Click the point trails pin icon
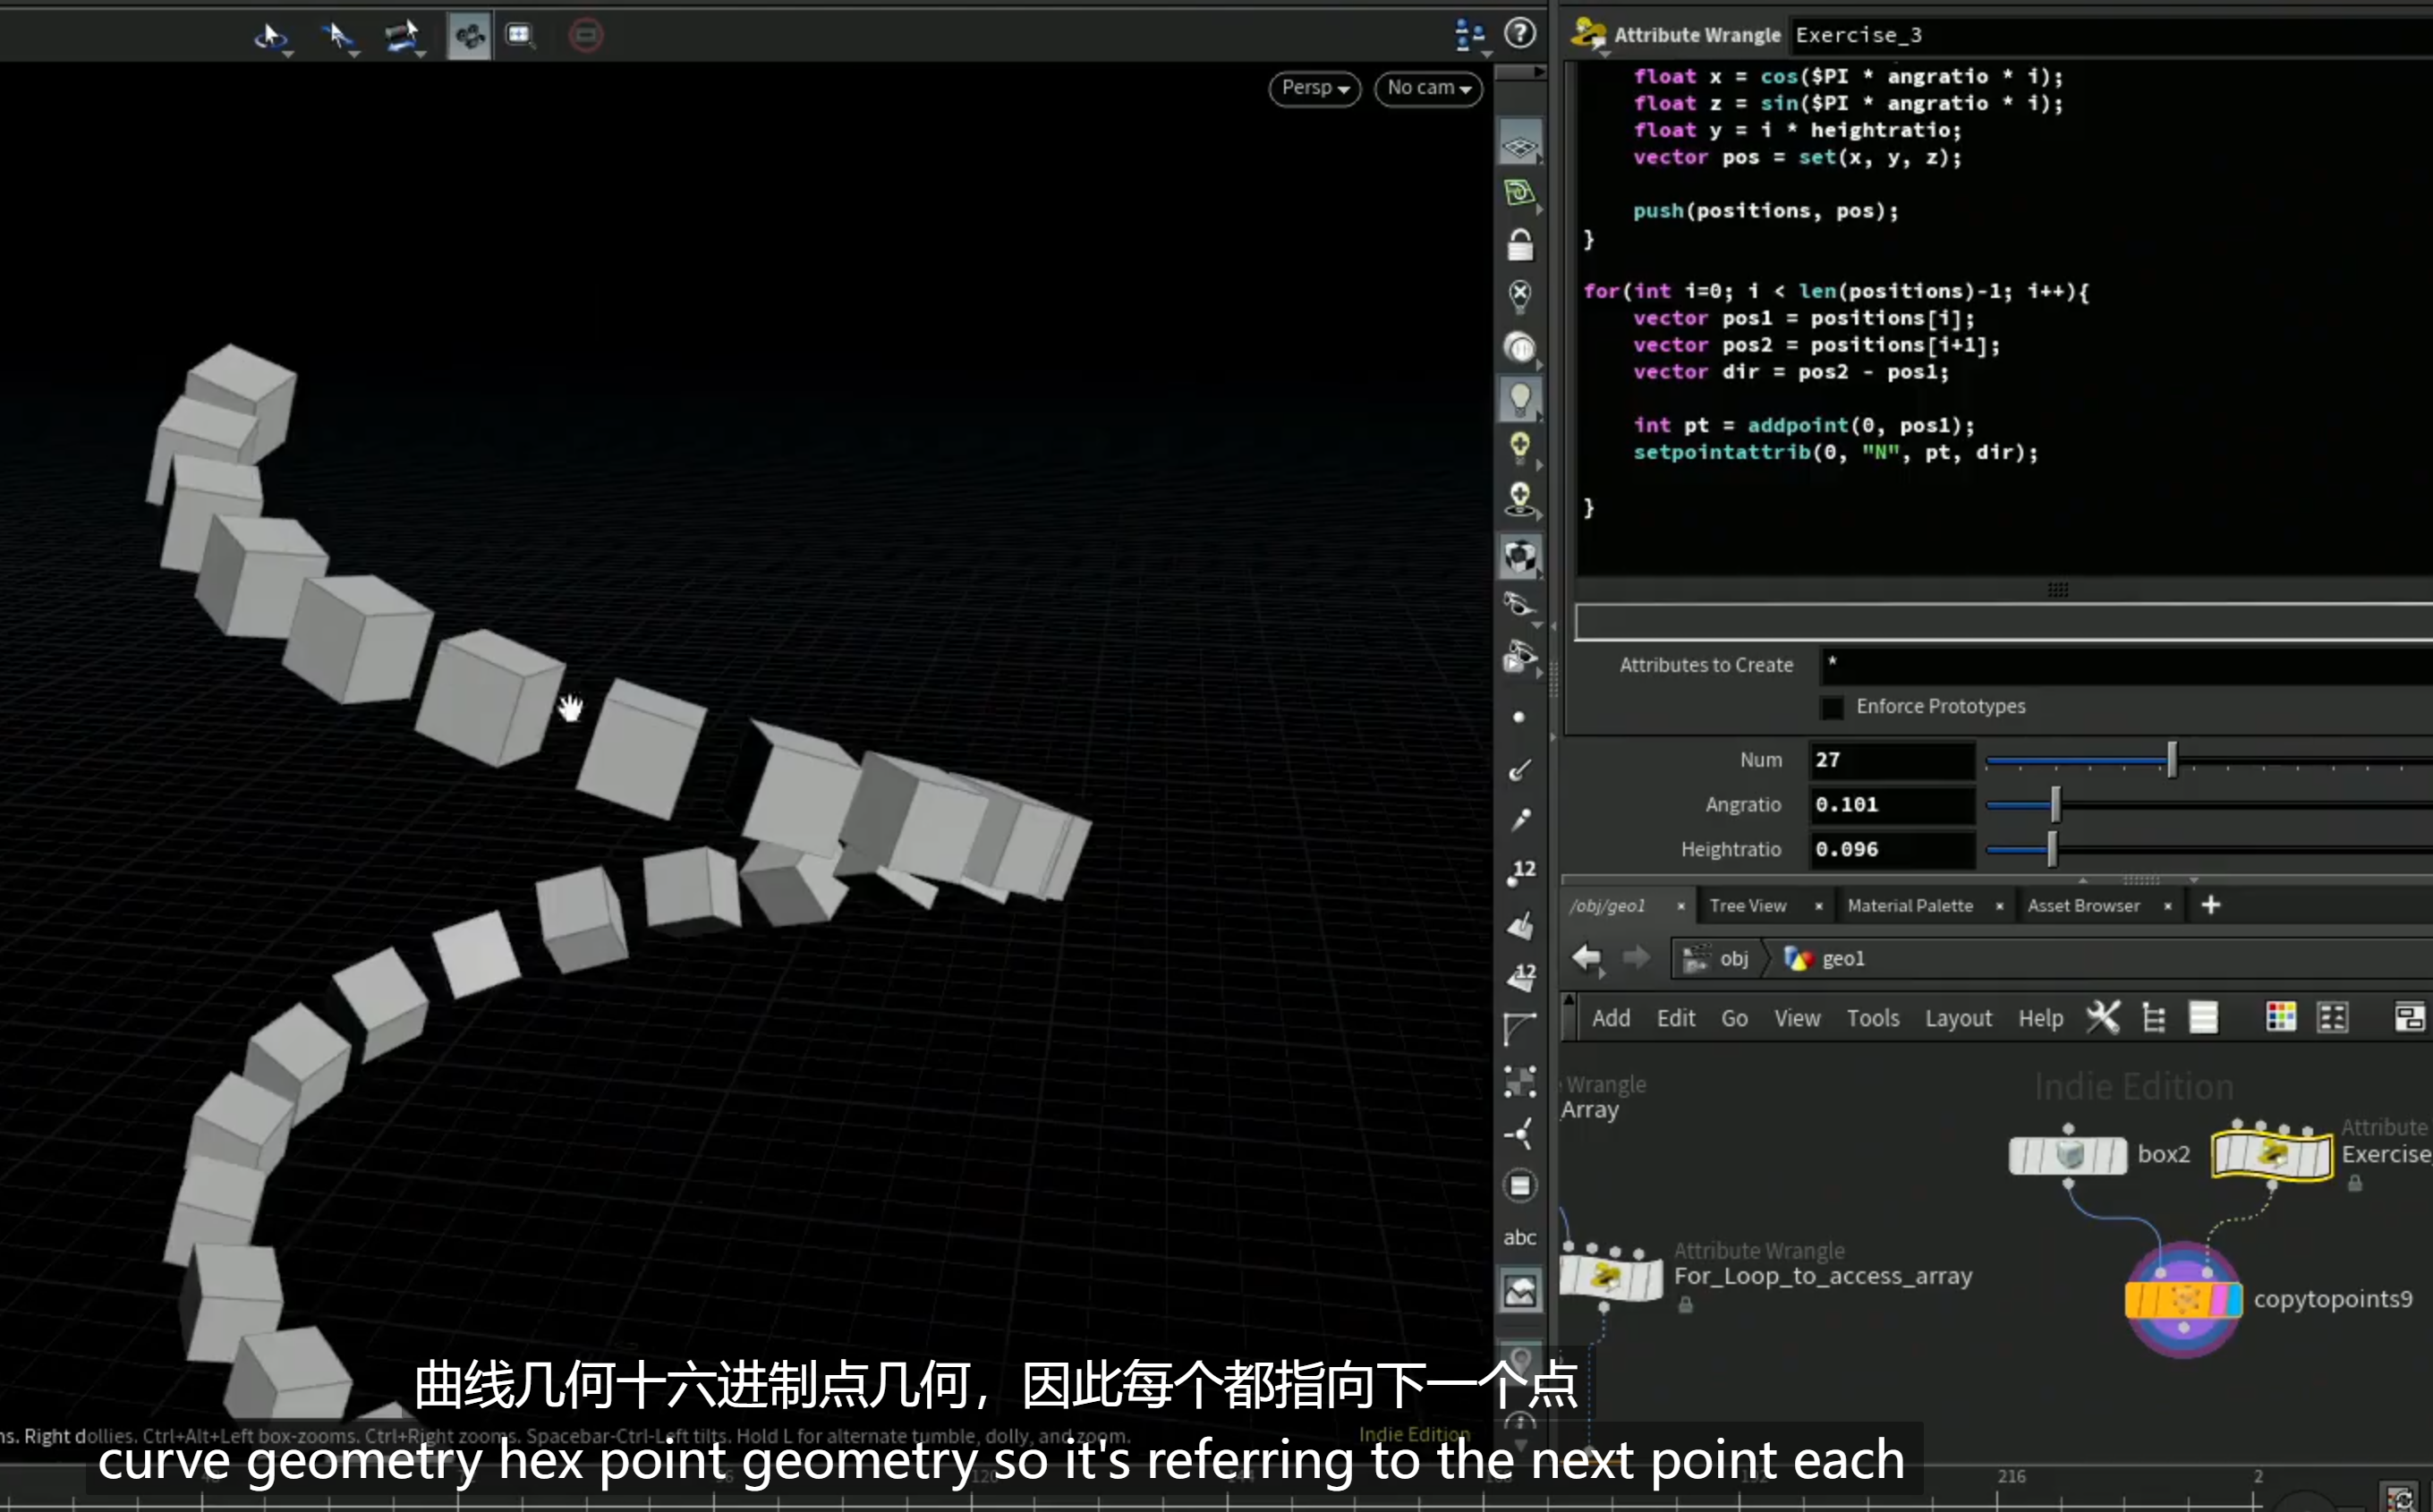The image size is (2433, 1512). (x=1520, y=820)
